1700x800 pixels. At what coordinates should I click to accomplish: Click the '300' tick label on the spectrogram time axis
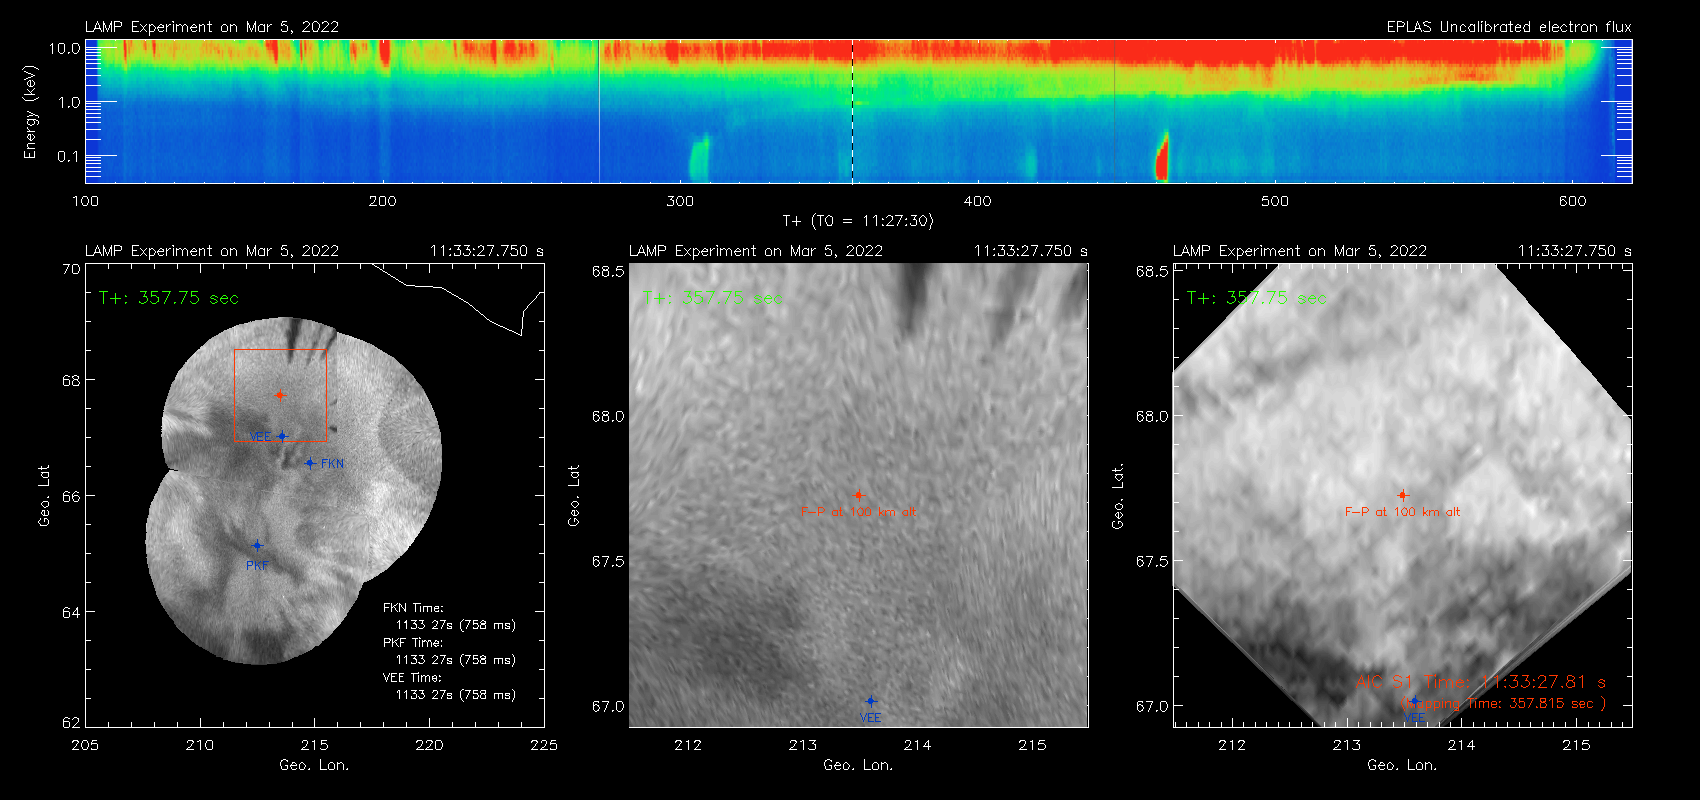pyautogui.click(x=680, y=201)
